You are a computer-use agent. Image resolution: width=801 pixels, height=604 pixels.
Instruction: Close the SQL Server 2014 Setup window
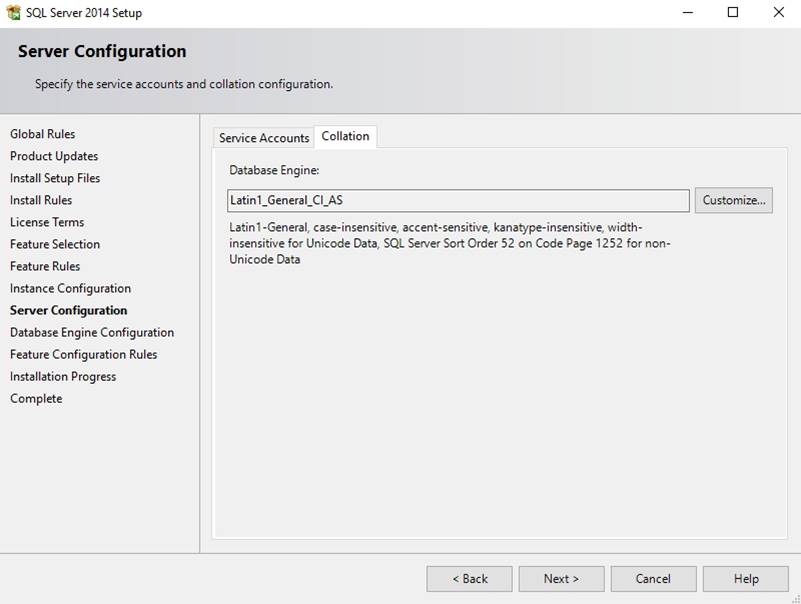click(779, 12)
